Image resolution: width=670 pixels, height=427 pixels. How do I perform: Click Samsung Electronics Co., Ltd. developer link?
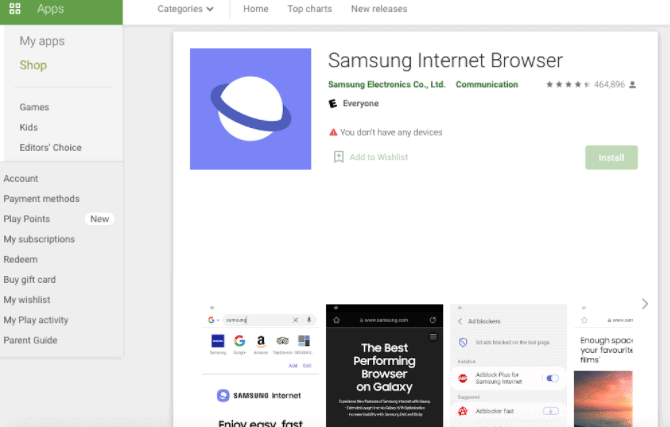[387, 85]
